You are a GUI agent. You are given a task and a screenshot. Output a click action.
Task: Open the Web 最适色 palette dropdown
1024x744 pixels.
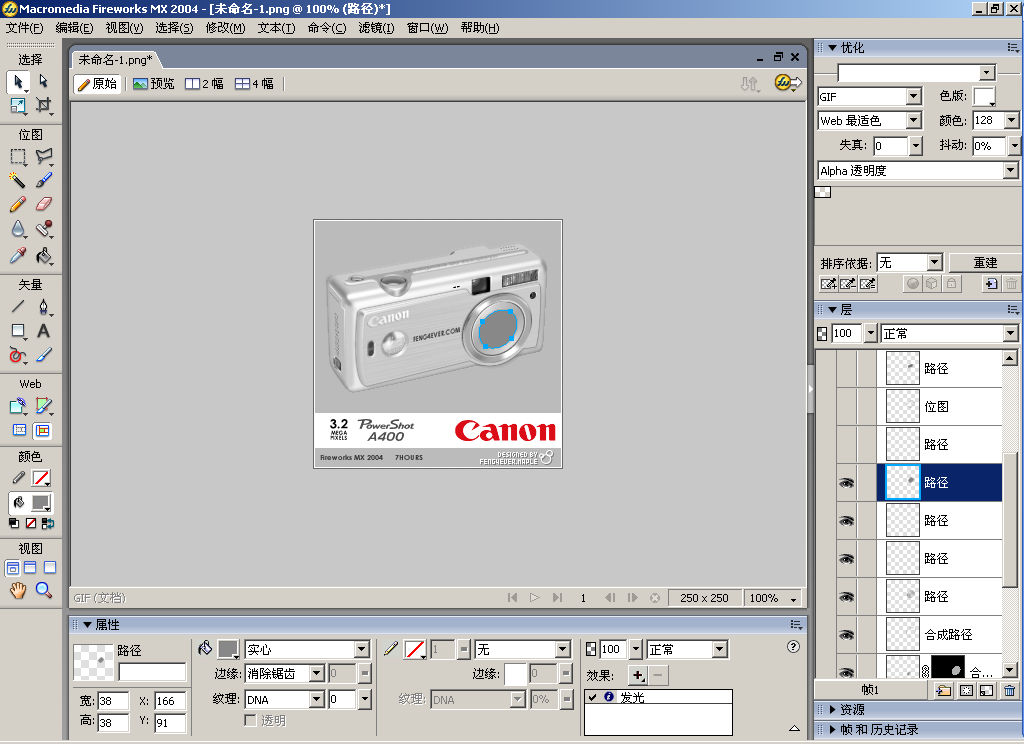(x=914, y=121)
